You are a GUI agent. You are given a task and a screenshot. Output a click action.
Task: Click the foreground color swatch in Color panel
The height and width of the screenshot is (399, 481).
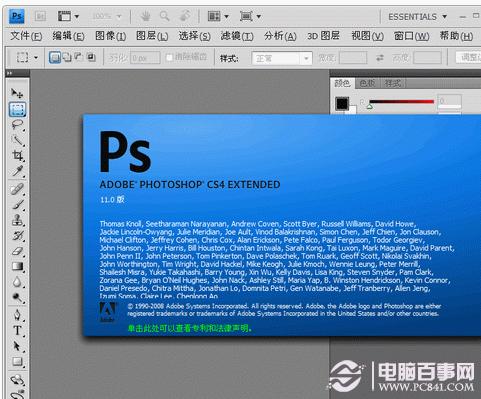click(342, 104)
